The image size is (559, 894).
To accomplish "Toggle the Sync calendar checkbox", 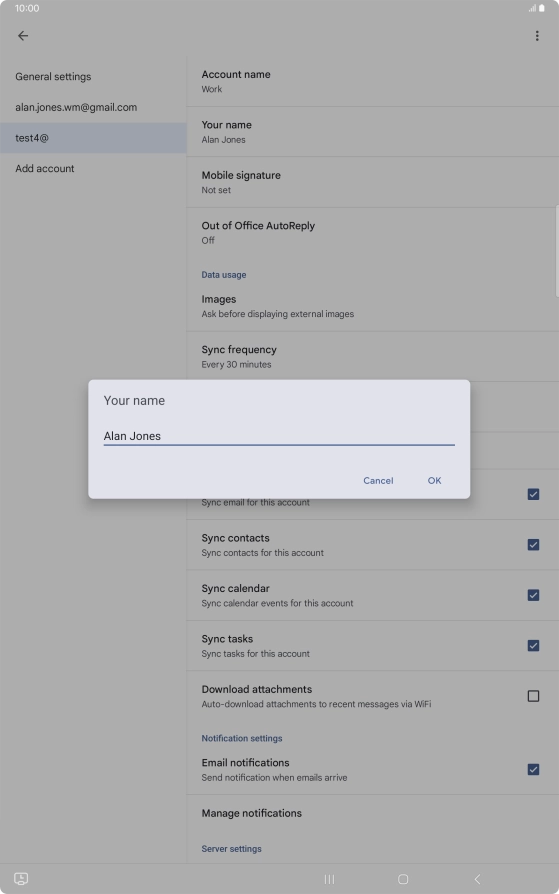I will [533, 595].
